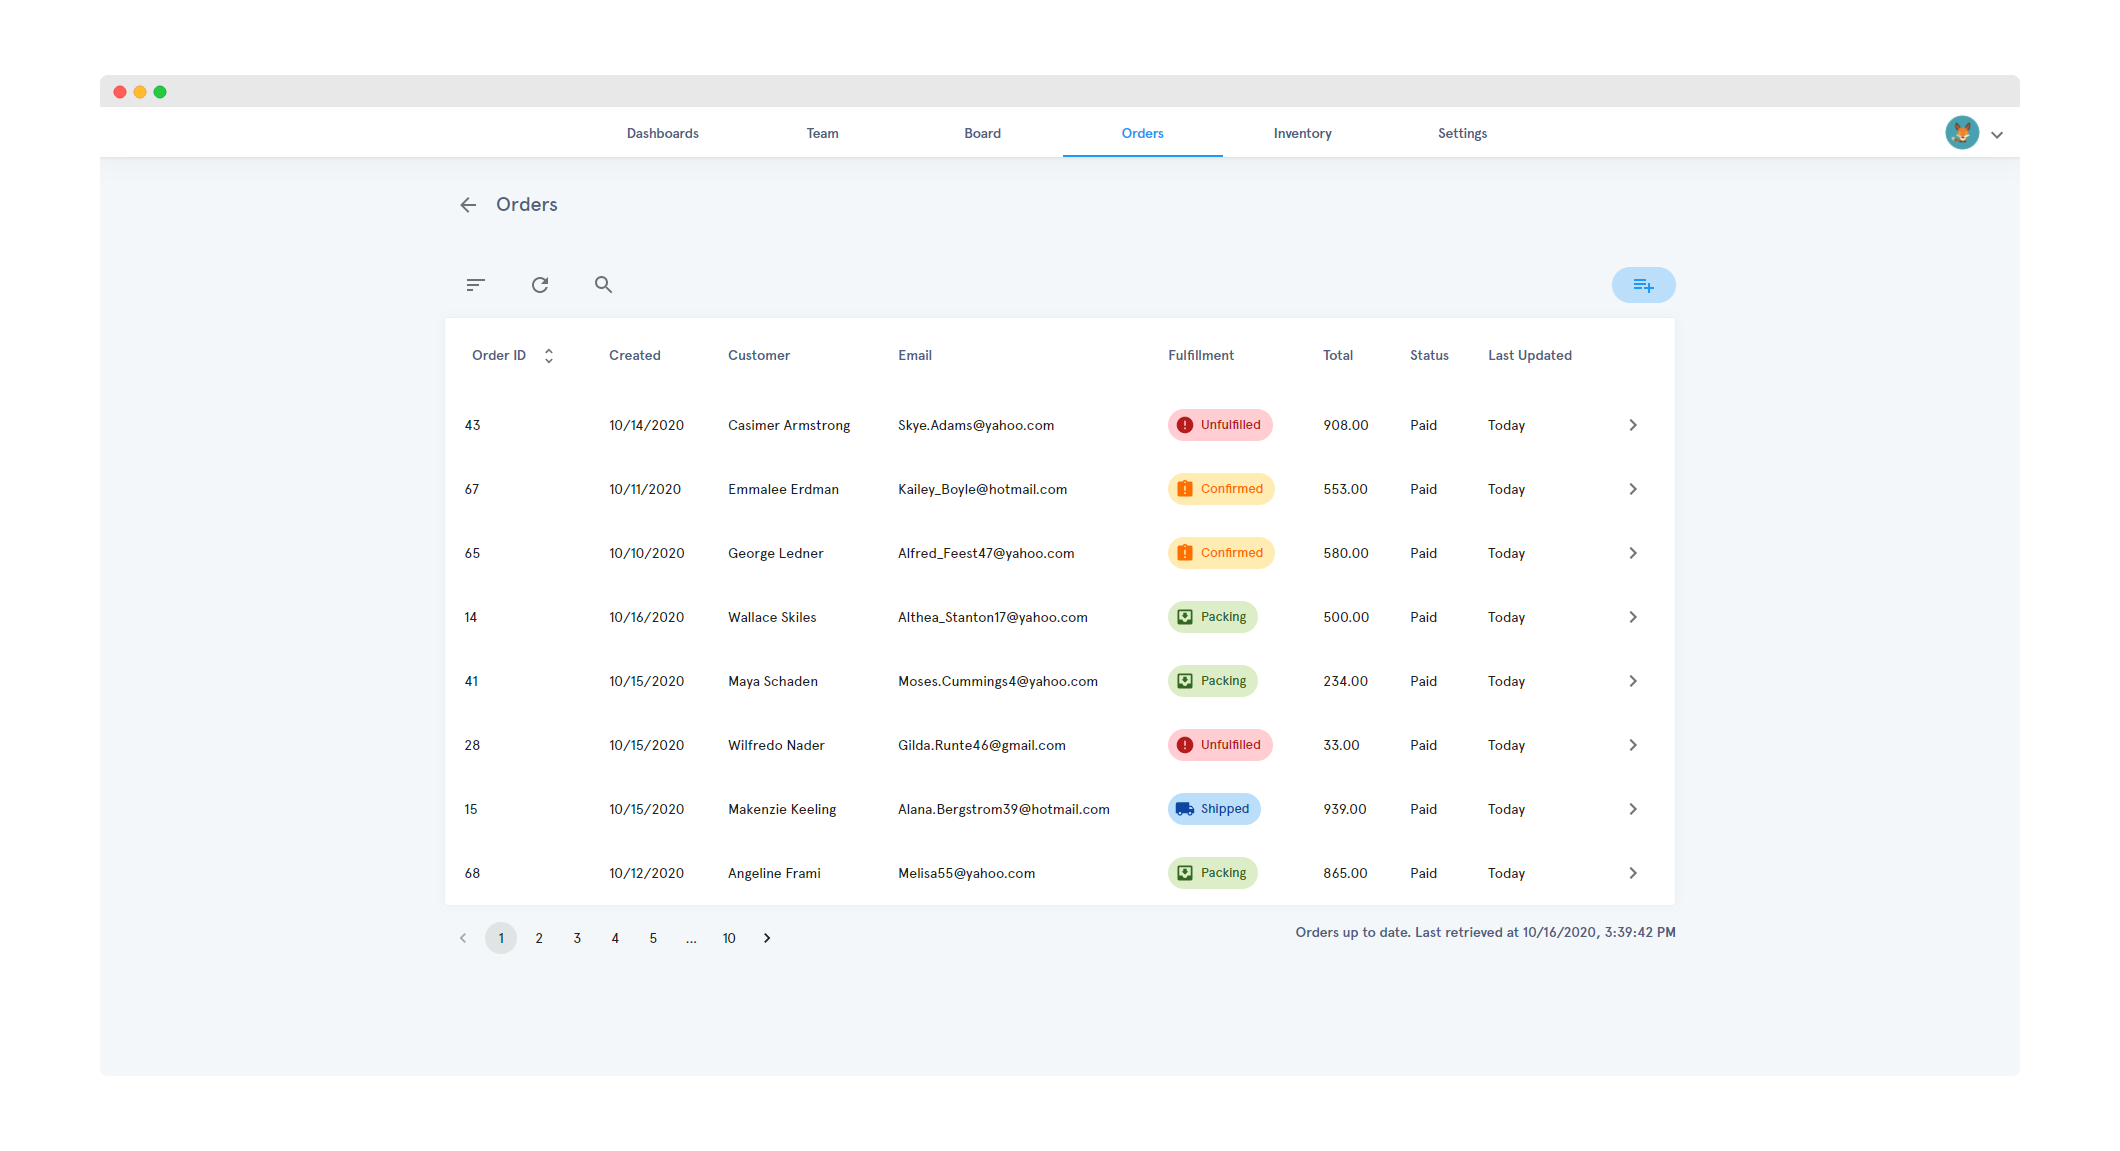Screen dimensions: 2120x1151
Task: Switch to the Inventory tab
Action: (1302, 133)
